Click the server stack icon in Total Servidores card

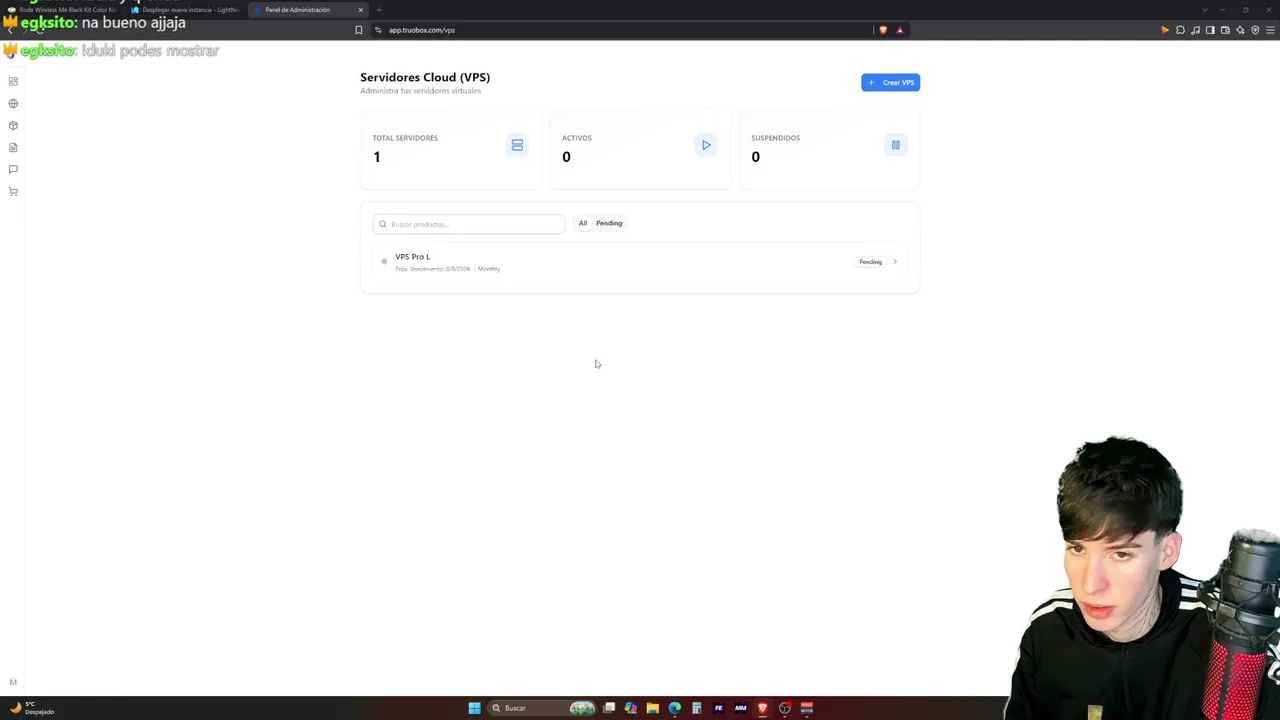(x=517, y=145)
